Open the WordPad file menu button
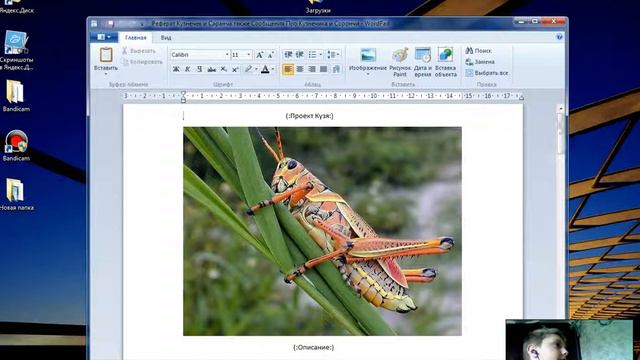The image size is (640, 360). pos(104,38)
